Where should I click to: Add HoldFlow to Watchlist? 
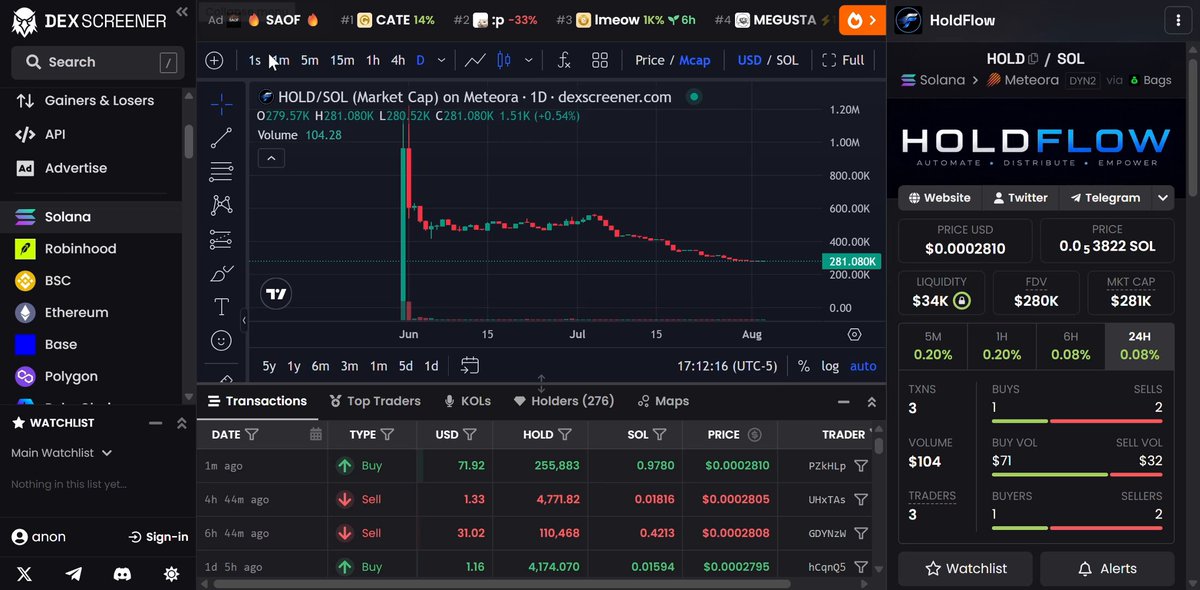coord(966,568)
